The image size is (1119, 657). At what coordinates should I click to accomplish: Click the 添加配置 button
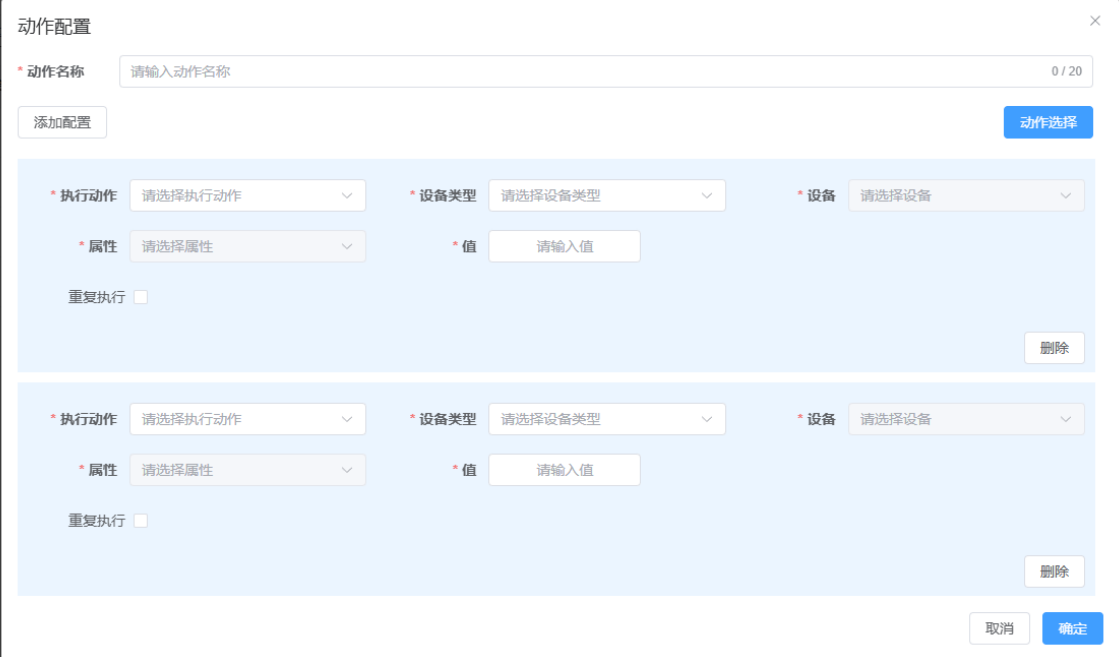click(62, 123)
